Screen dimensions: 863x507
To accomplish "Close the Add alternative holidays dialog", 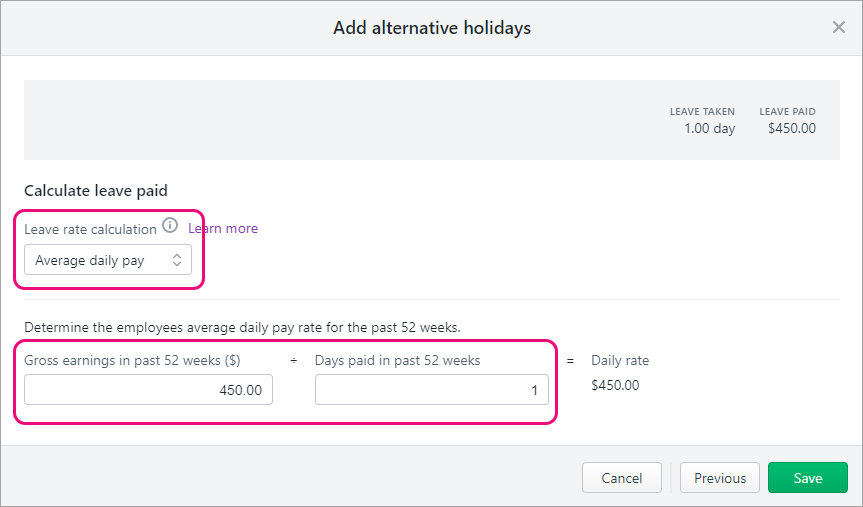I will point(838,27).
